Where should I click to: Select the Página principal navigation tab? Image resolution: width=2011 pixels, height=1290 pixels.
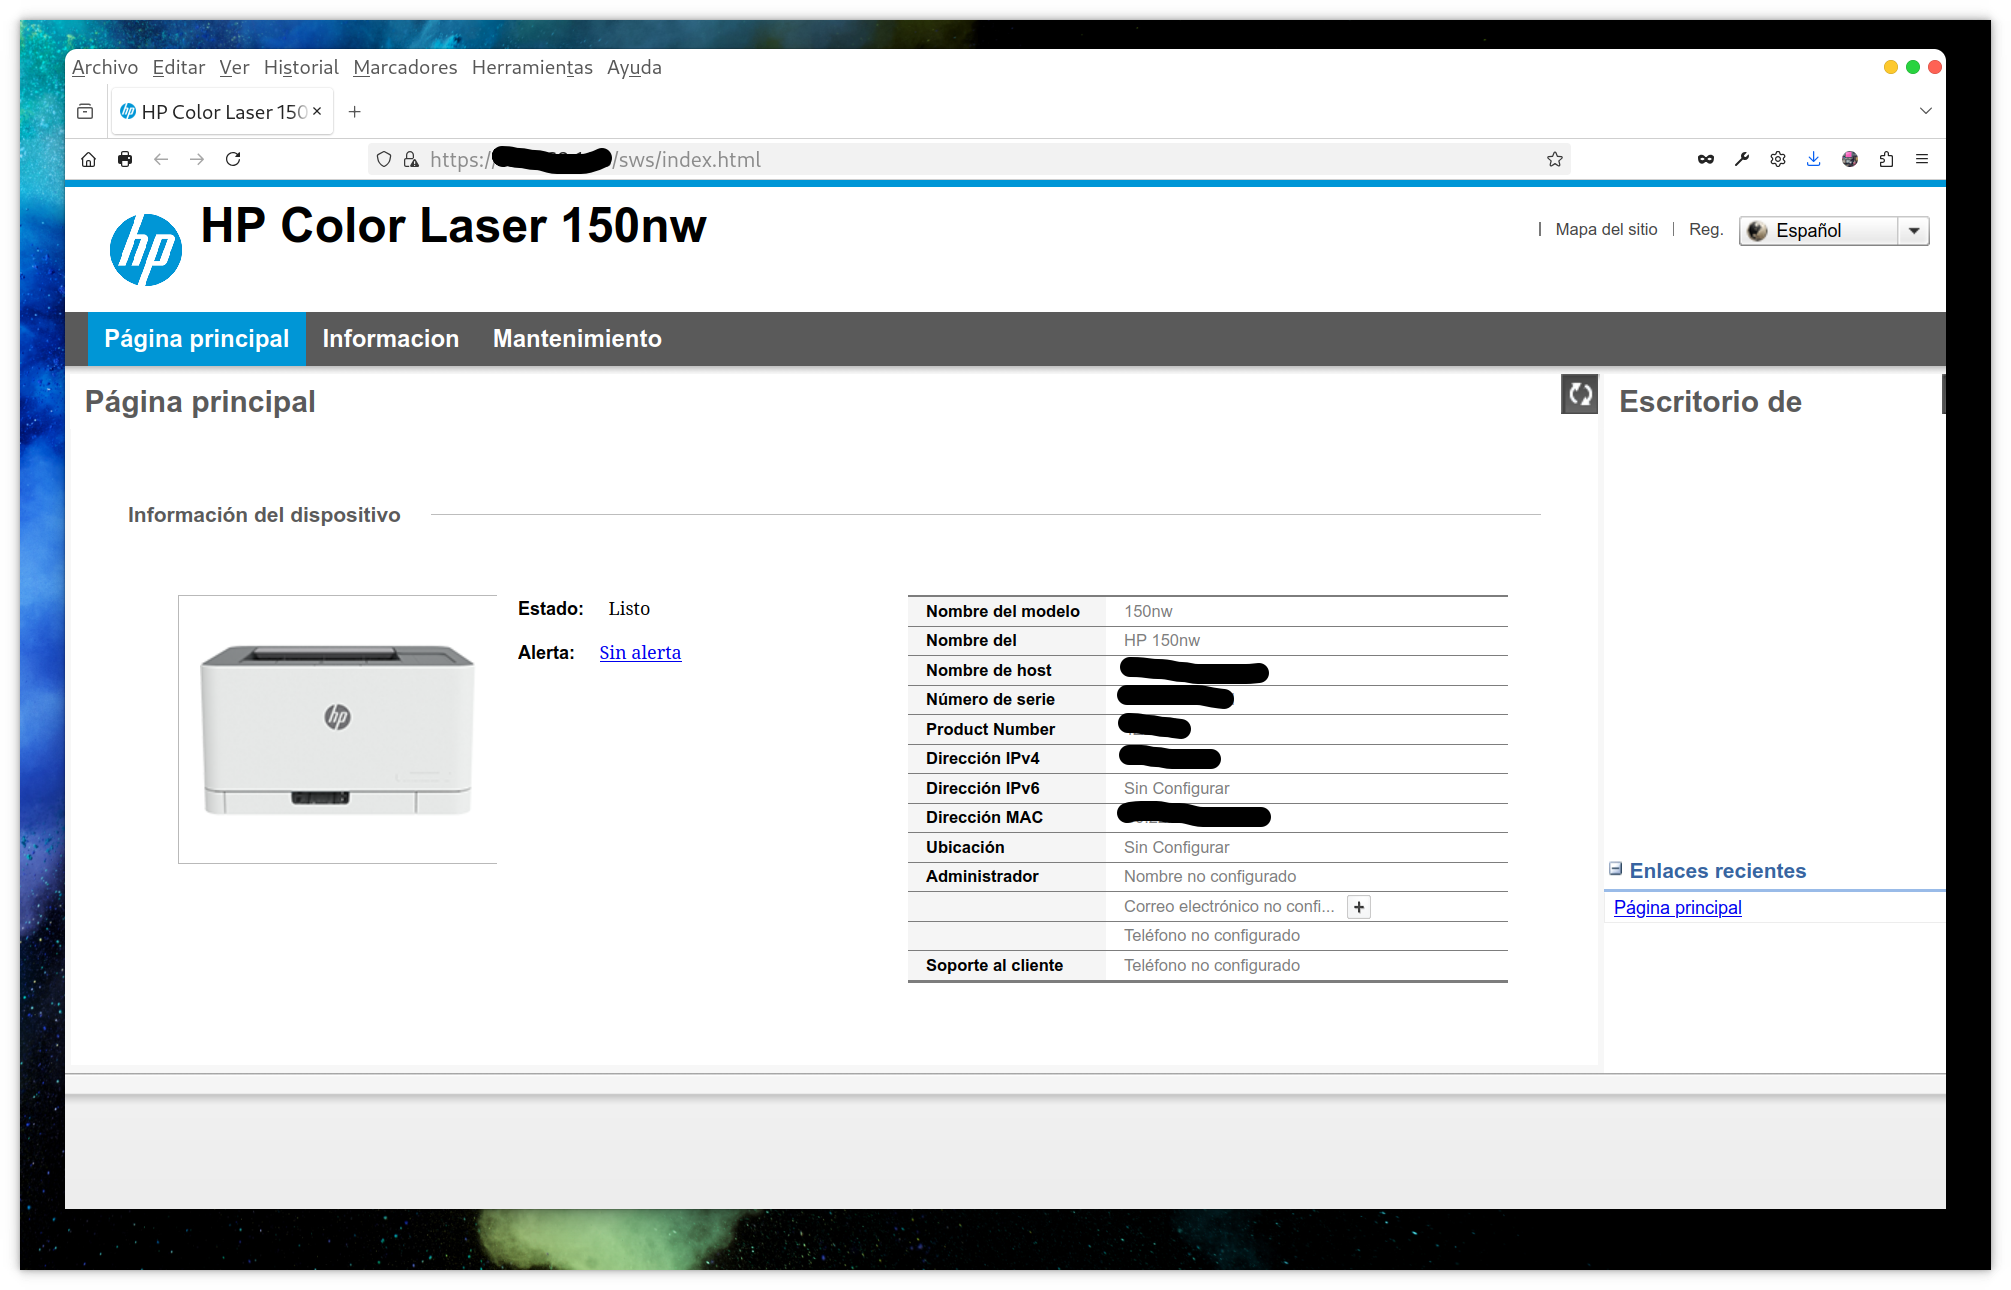[x=197, y=339]
